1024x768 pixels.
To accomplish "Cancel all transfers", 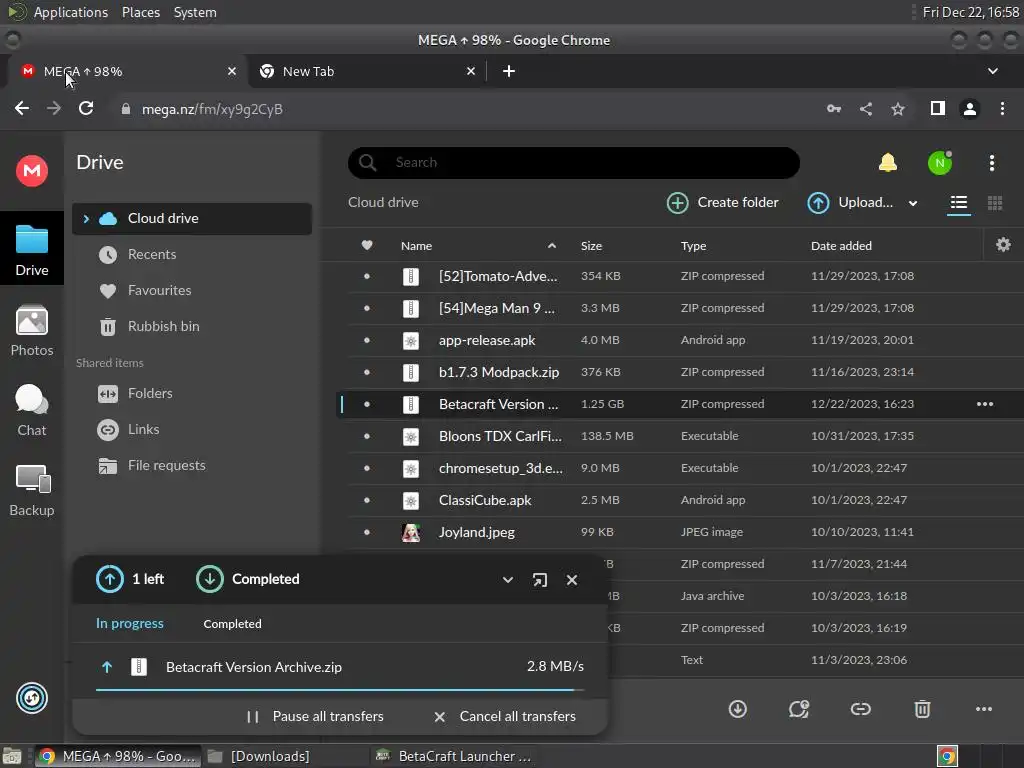I will coord(505,716).
